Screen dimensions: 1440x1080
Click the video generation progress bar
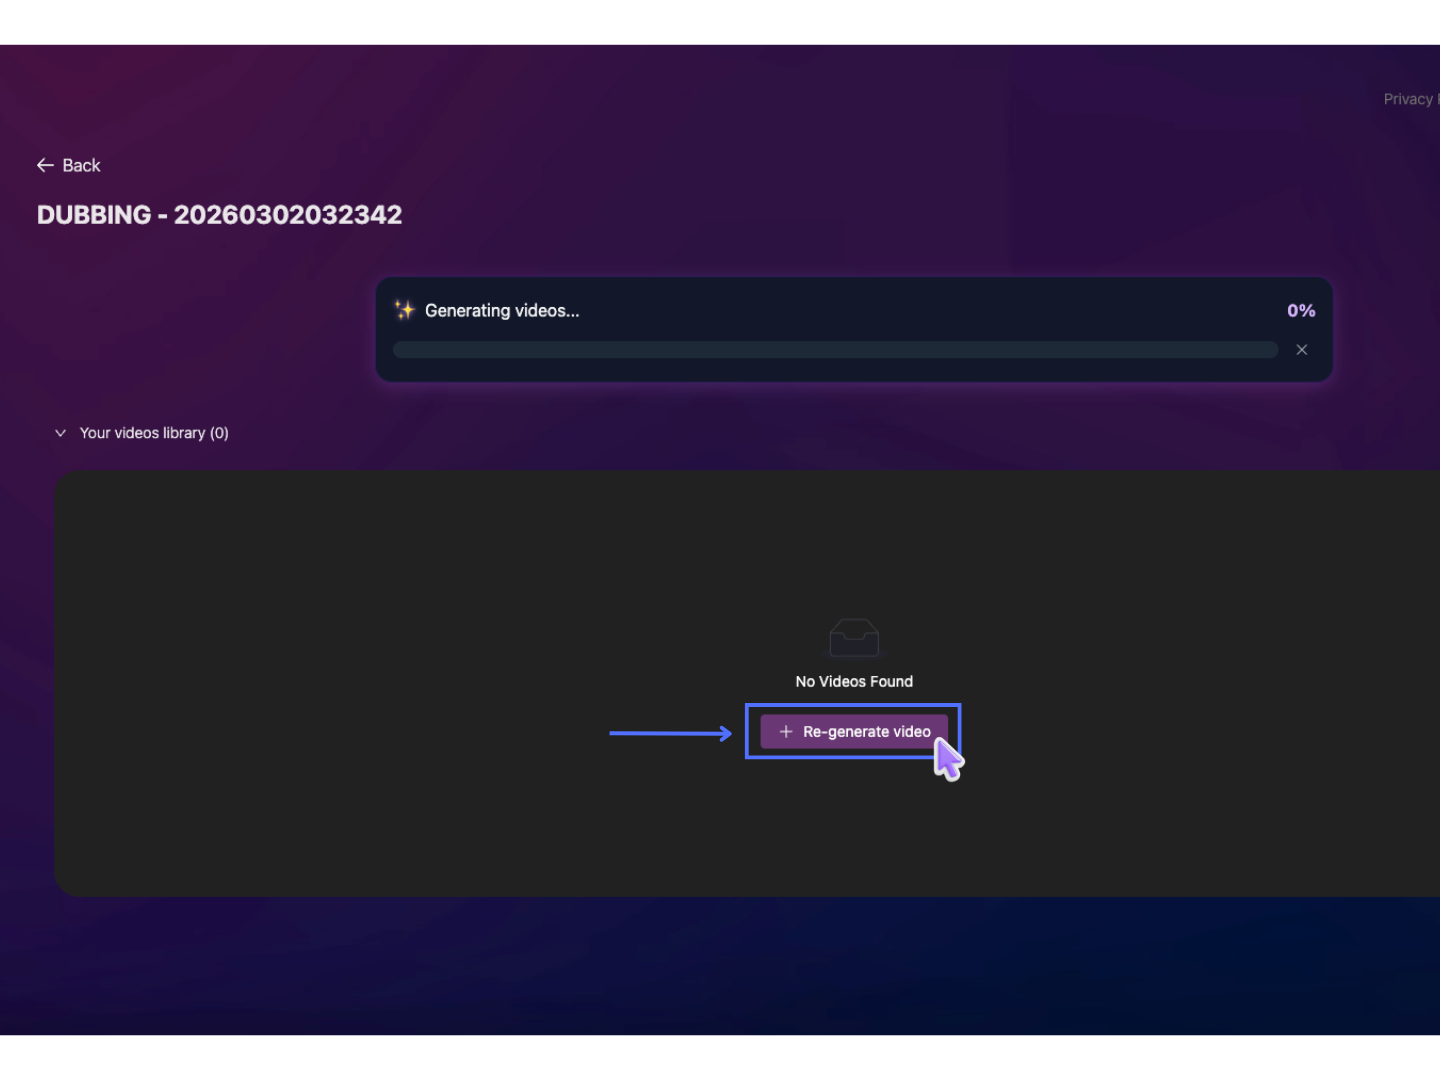click(x=835, y=350)
